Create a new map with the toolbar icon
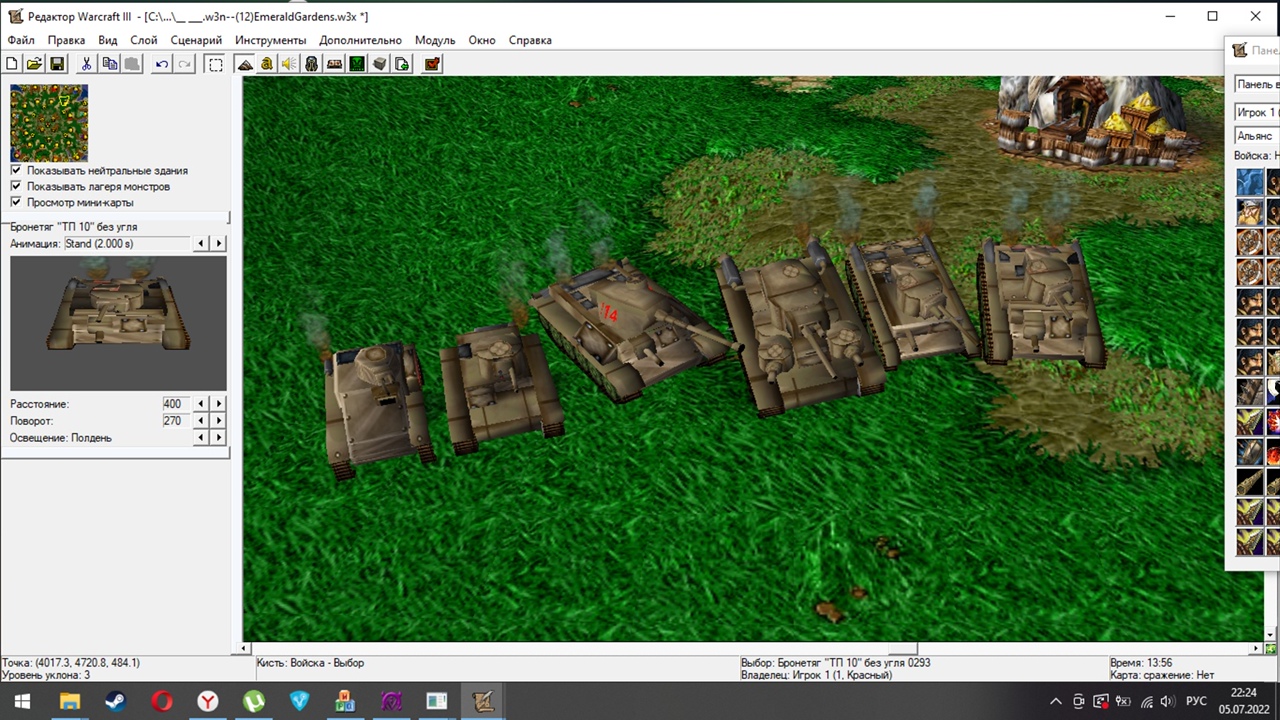1280x720 pixels. click(x=12, y=64)
